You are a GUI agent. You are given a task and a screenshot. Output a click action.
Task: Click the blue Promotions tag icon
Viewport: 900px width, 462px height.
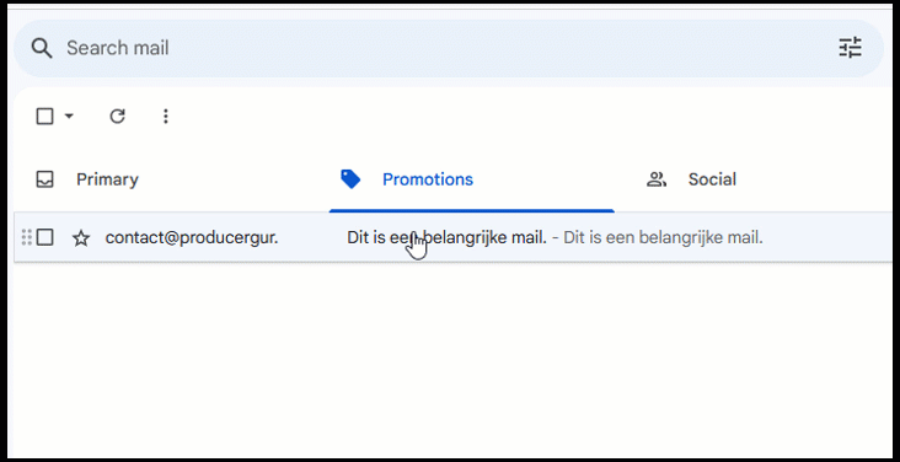(x=350, y=179)
